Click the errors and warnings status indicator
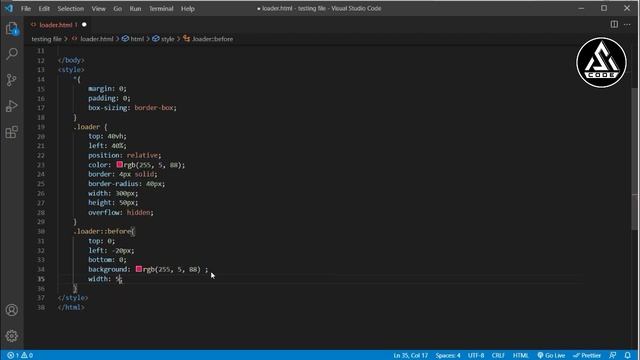Image resolution: width=640 pixels, height=360 pixels. click(x=20, y=355)
